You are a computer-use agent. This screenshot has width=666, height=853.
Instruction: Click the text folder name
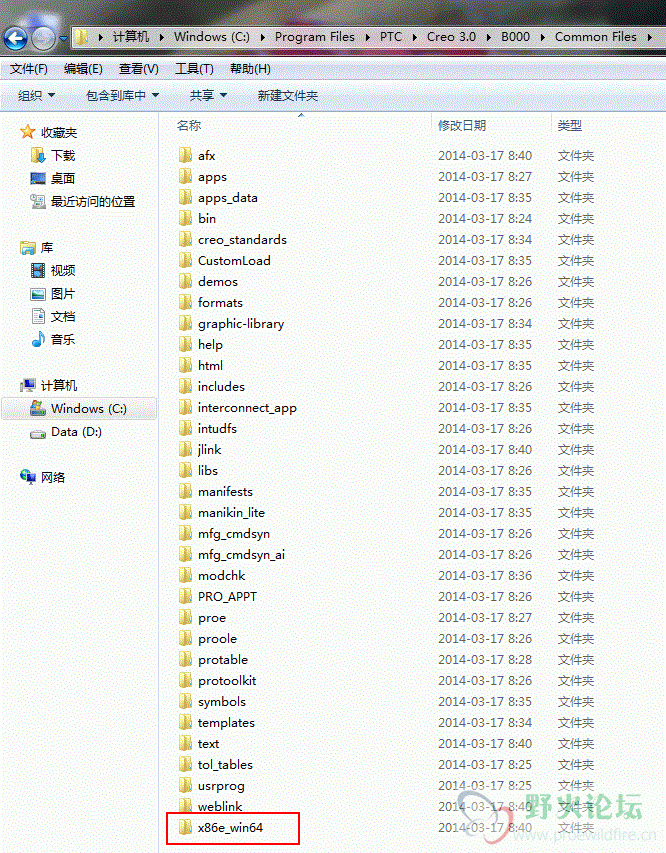point(208,744)
